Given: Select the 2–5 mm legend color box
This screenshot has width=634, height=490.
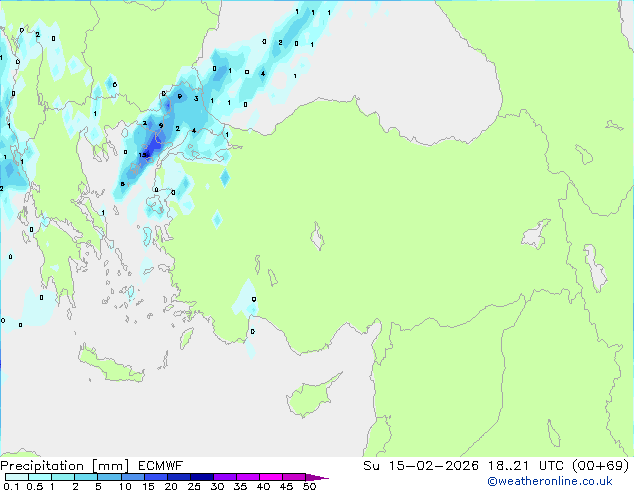Looking at the screenshot, I should (x=86, y=477).
